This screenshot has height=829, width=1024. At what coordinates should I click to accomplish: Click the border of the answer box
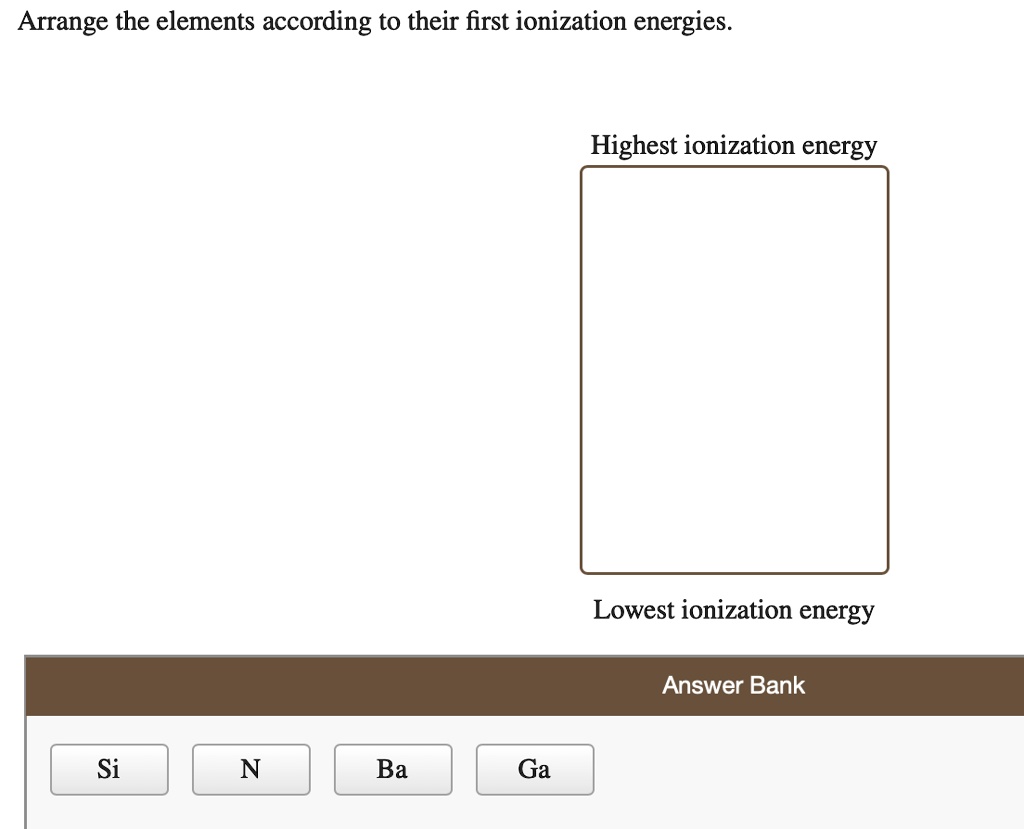(x=581, y=370)
